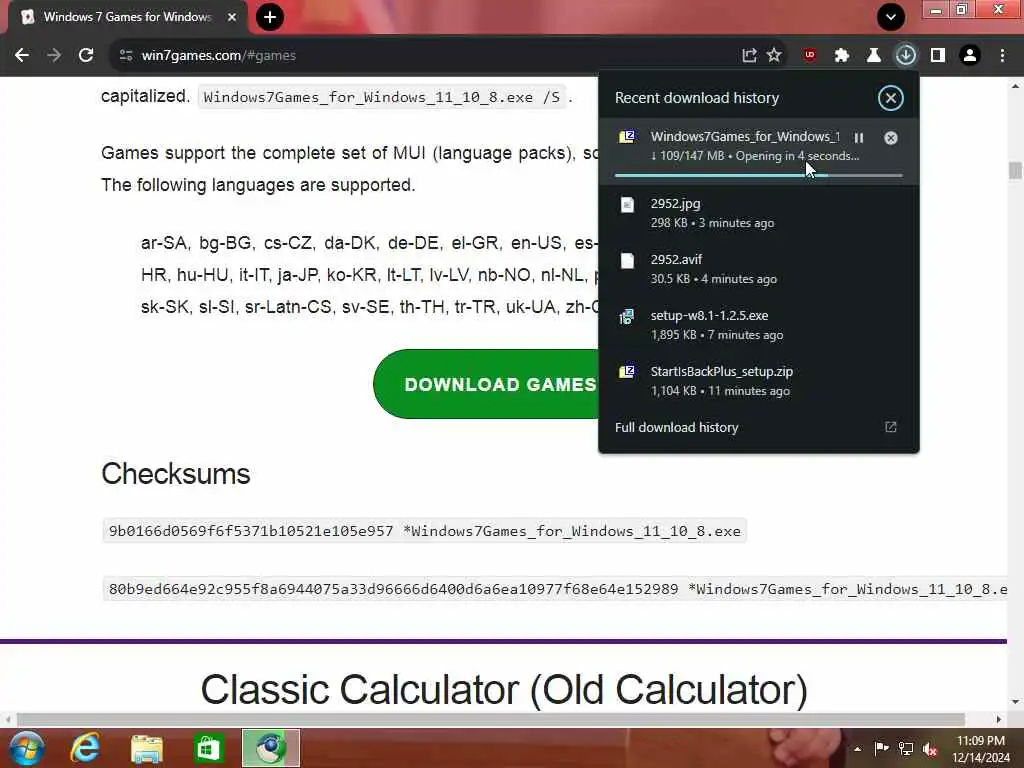Screen dimensions: 1024x768
Task: Open Chrome Labs flask icon
Action: (x=874, y=56)
